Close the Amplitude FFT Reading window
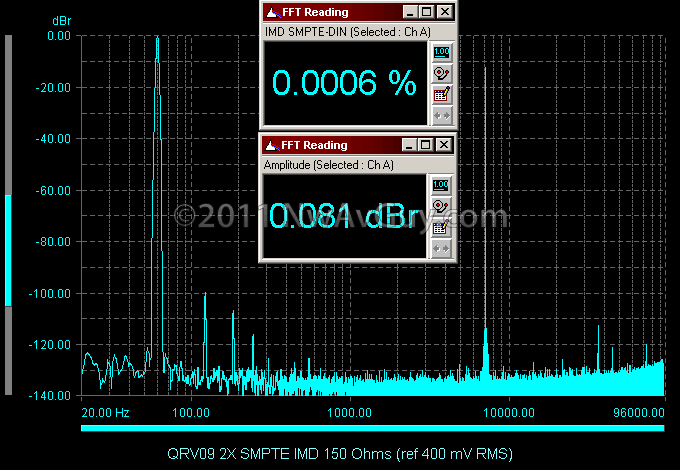The width and height of the screenshot is (680, 470). (444, 145)
